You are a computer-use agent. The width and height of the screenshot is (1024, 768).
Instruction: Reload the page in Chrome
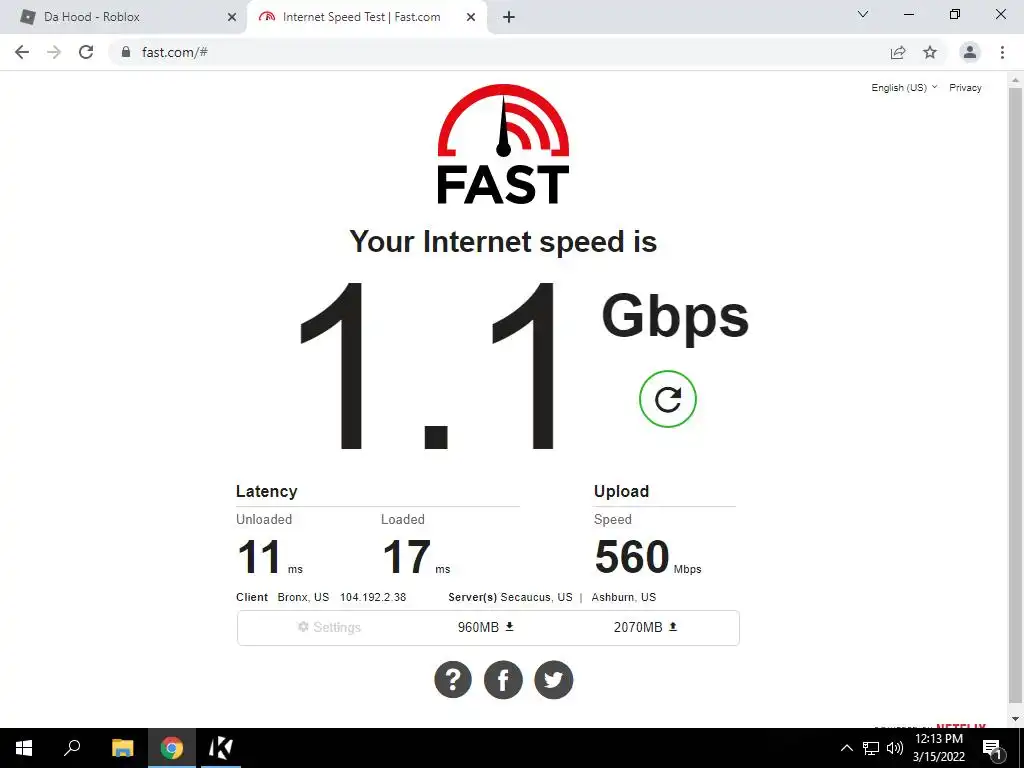(86, 52)
